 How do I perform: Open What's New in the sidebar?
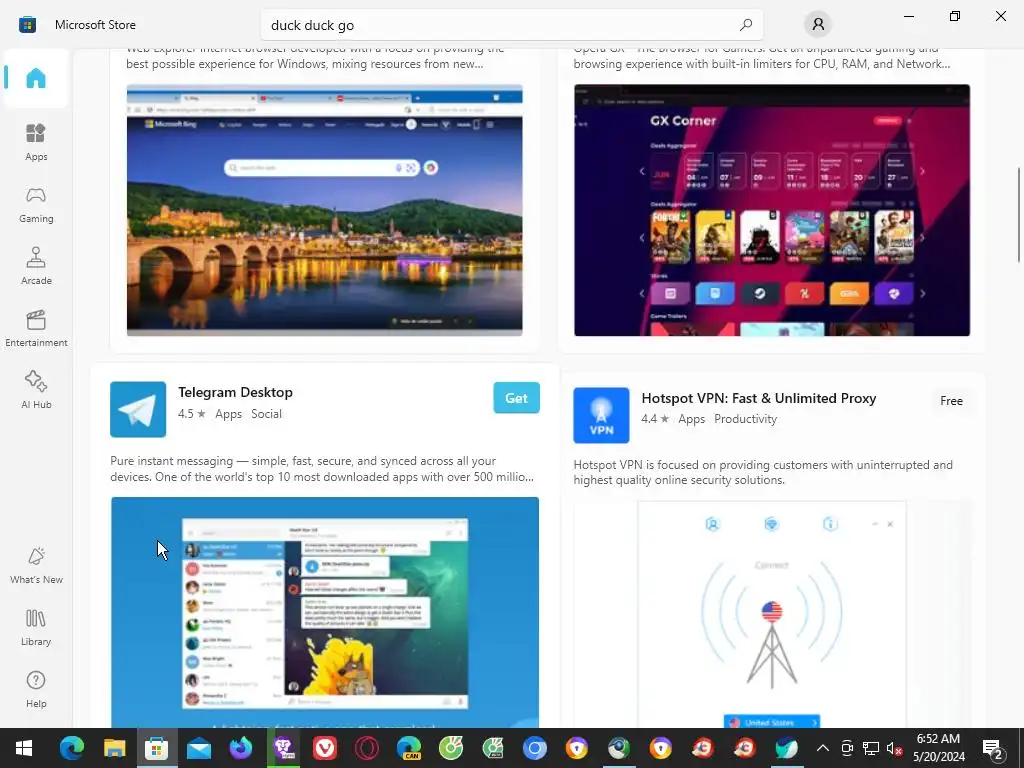tap(36, 565)
